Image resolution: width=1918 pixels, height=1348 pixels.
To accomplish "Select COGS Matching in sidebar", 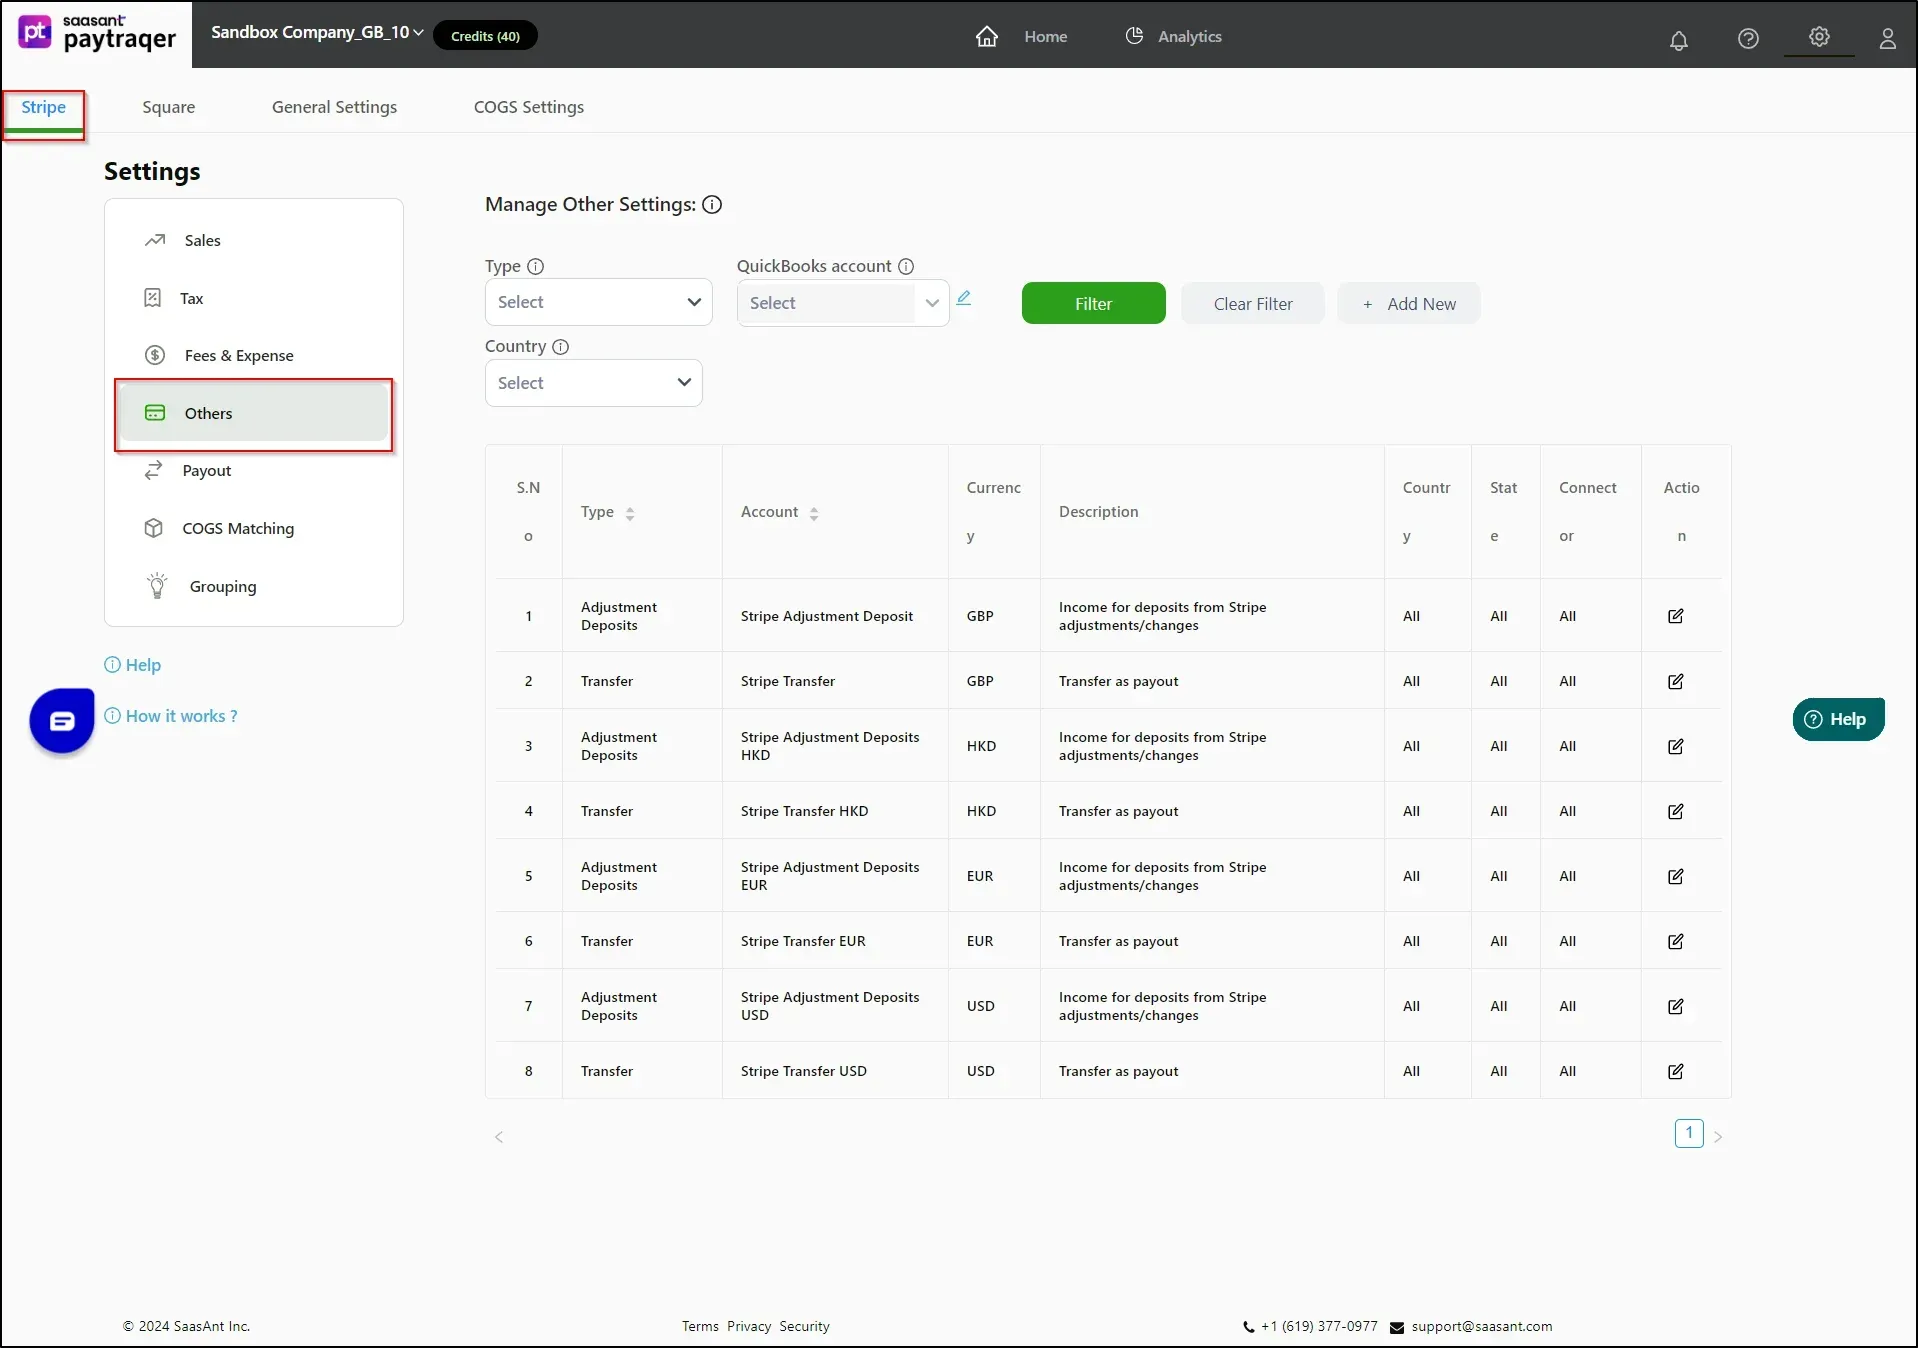I will point(254,528).
